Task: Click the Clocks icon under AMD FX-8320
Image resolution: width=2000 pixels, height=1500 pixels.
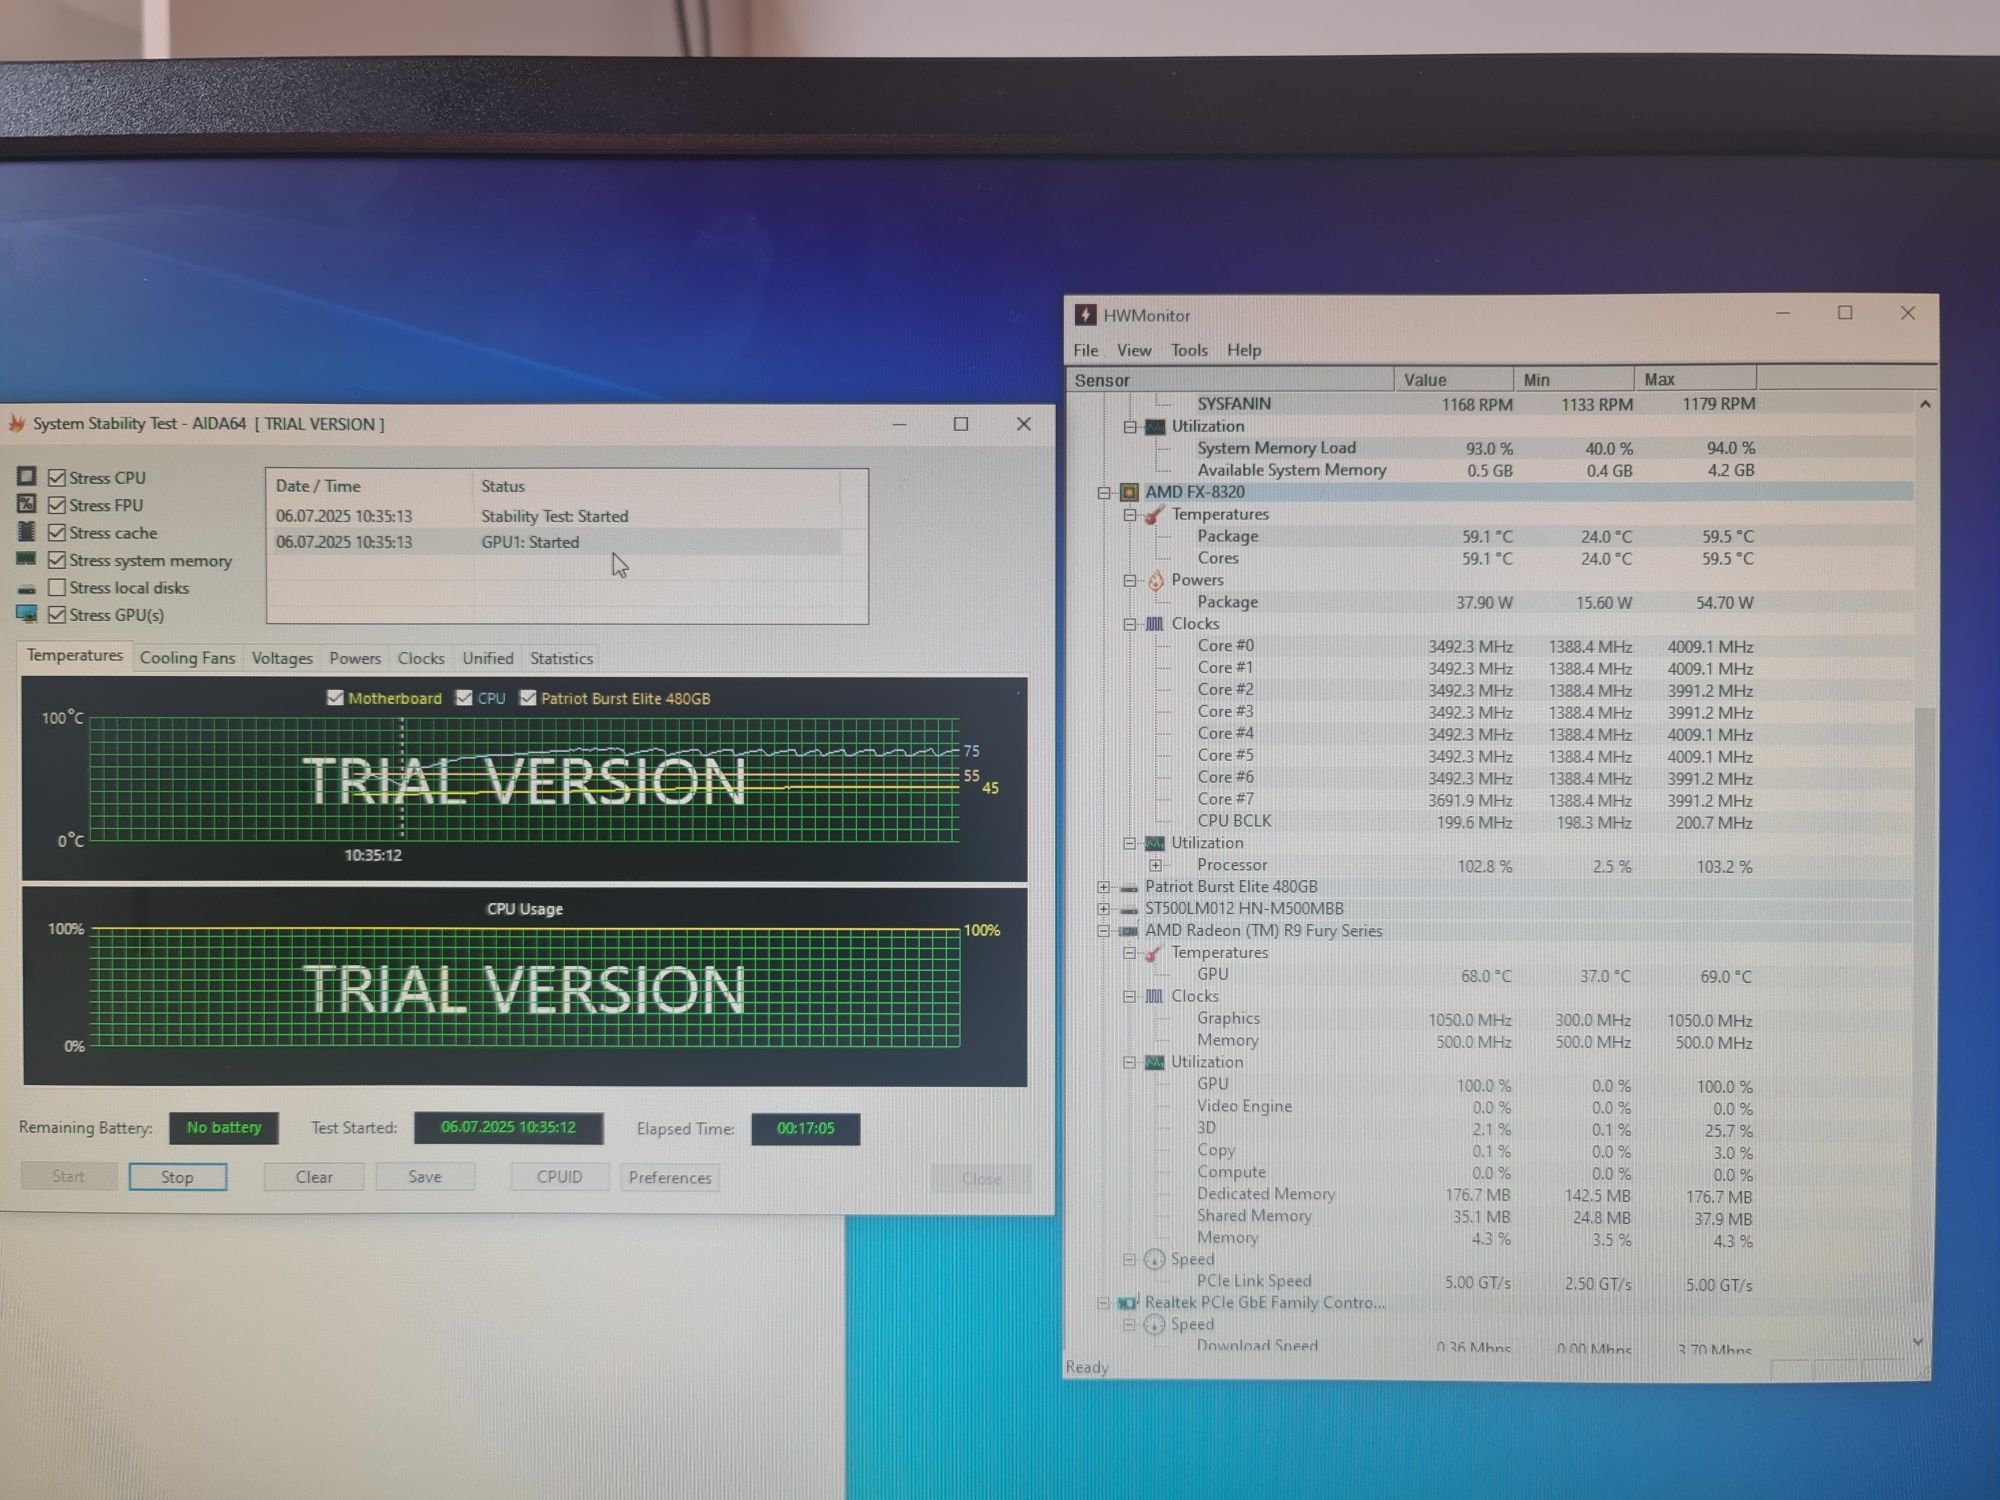Action: [x=1154, y=624]
